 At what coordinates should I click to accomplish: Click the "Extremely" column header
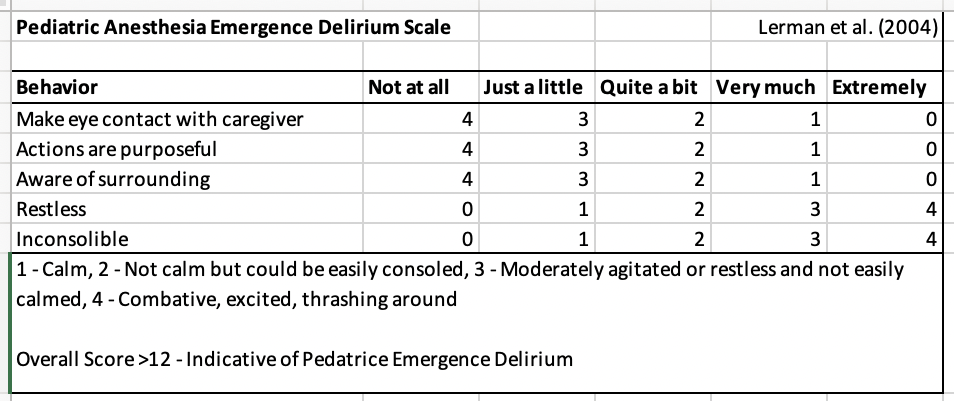click(879, 88)
